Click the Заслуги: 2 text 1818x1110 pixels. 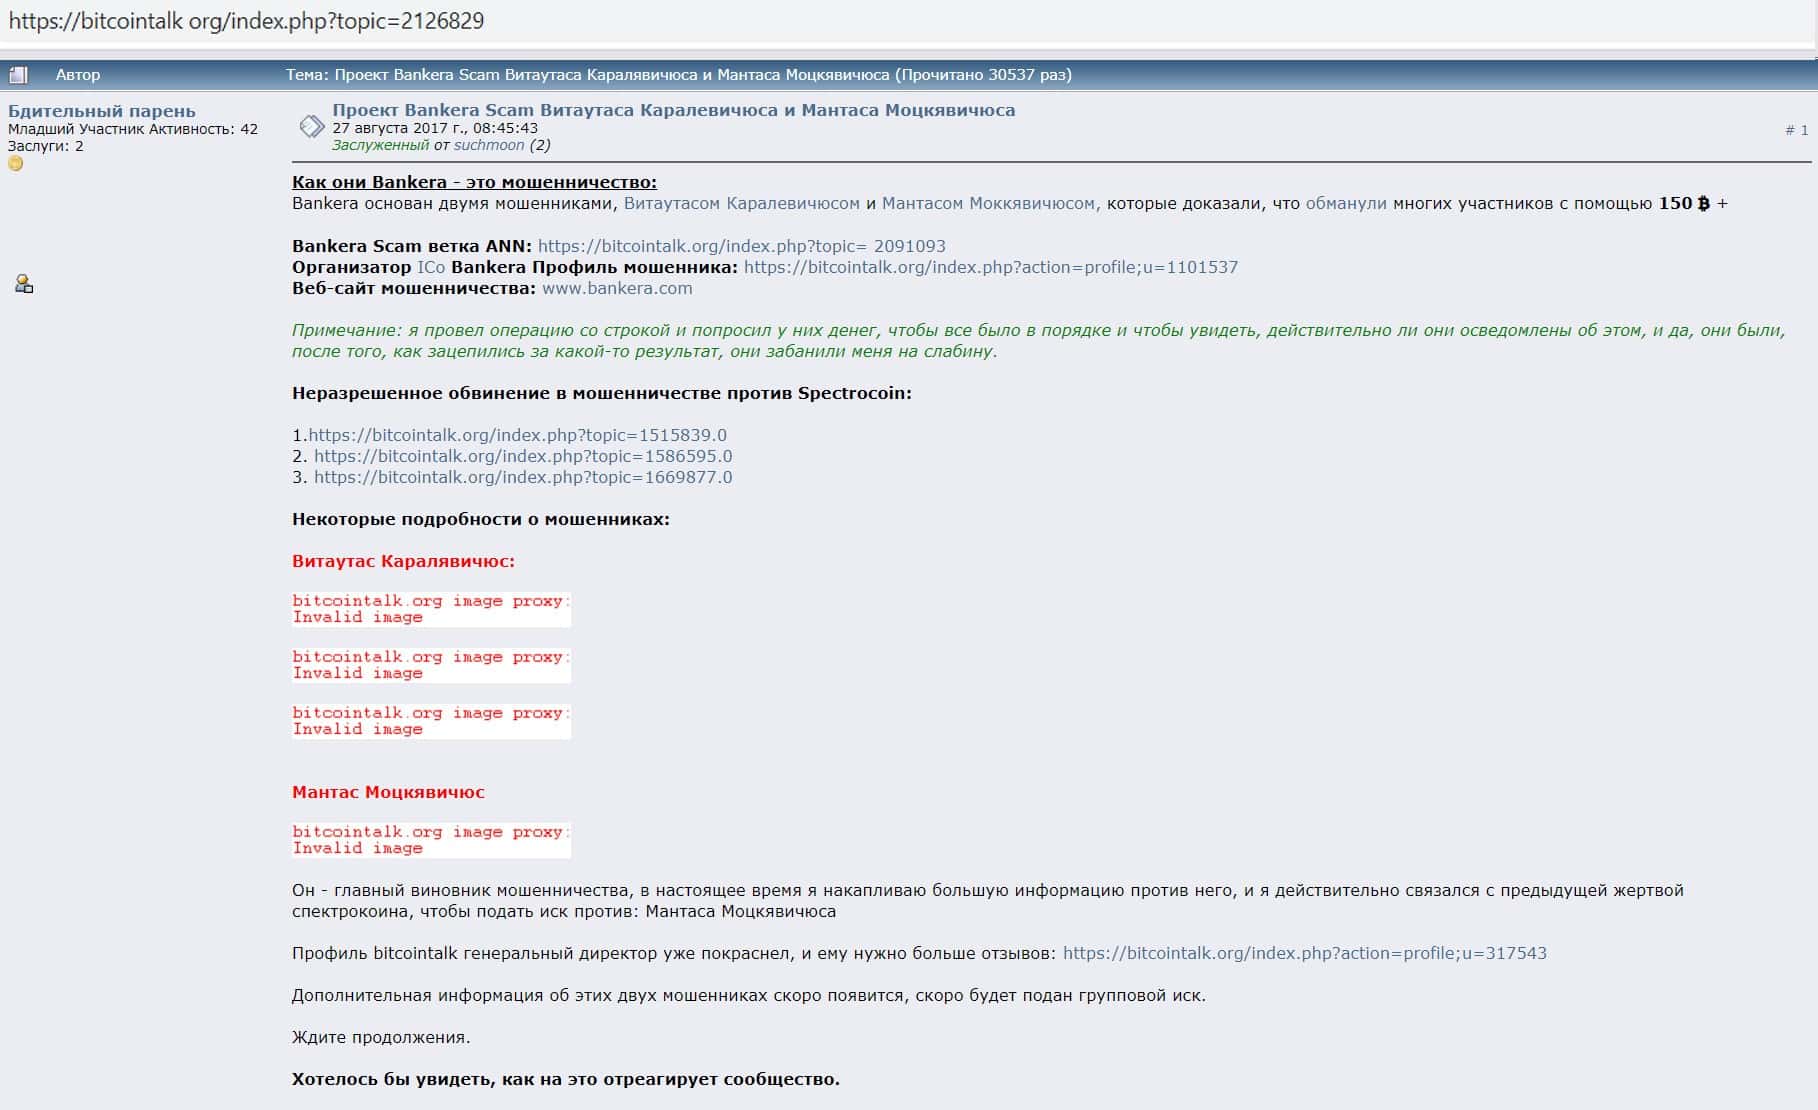46,146
